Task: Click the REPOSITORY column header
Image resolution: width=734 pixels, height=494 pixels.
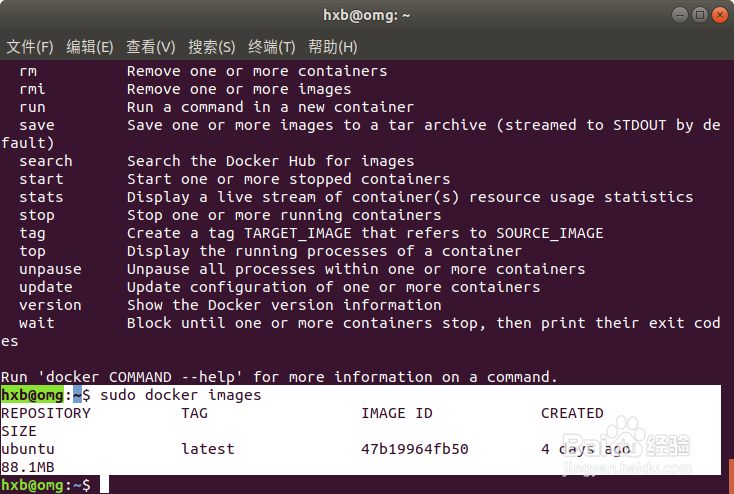Action: [x=45, y=413]
